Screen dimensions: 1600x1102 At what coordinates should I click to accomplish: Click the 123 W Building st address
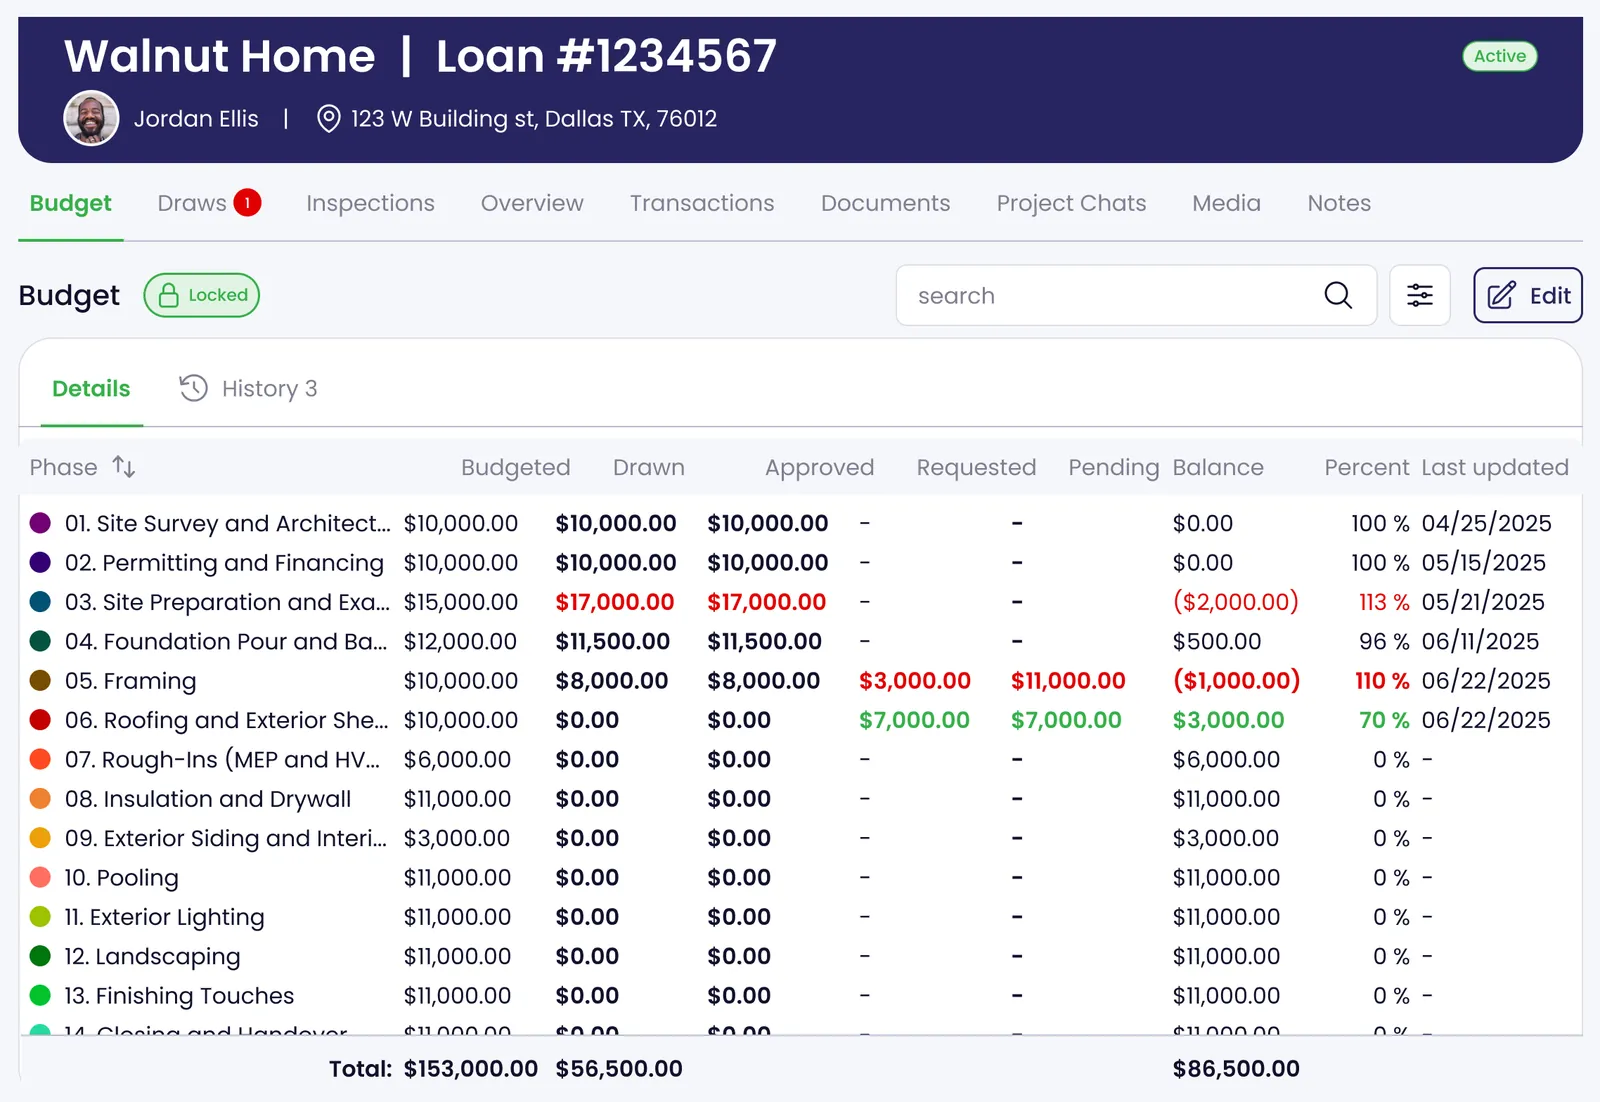[534, 119]
